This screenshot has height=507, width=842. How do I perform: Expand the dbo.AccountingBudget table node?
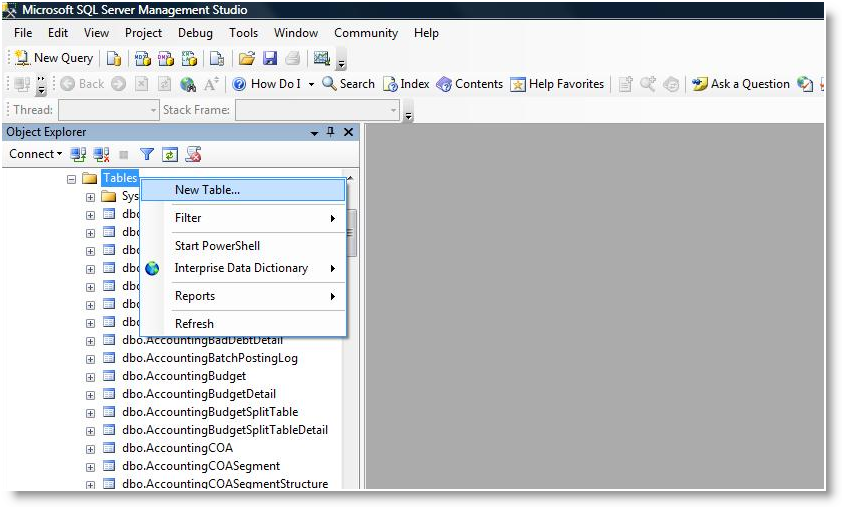[91, 376]
